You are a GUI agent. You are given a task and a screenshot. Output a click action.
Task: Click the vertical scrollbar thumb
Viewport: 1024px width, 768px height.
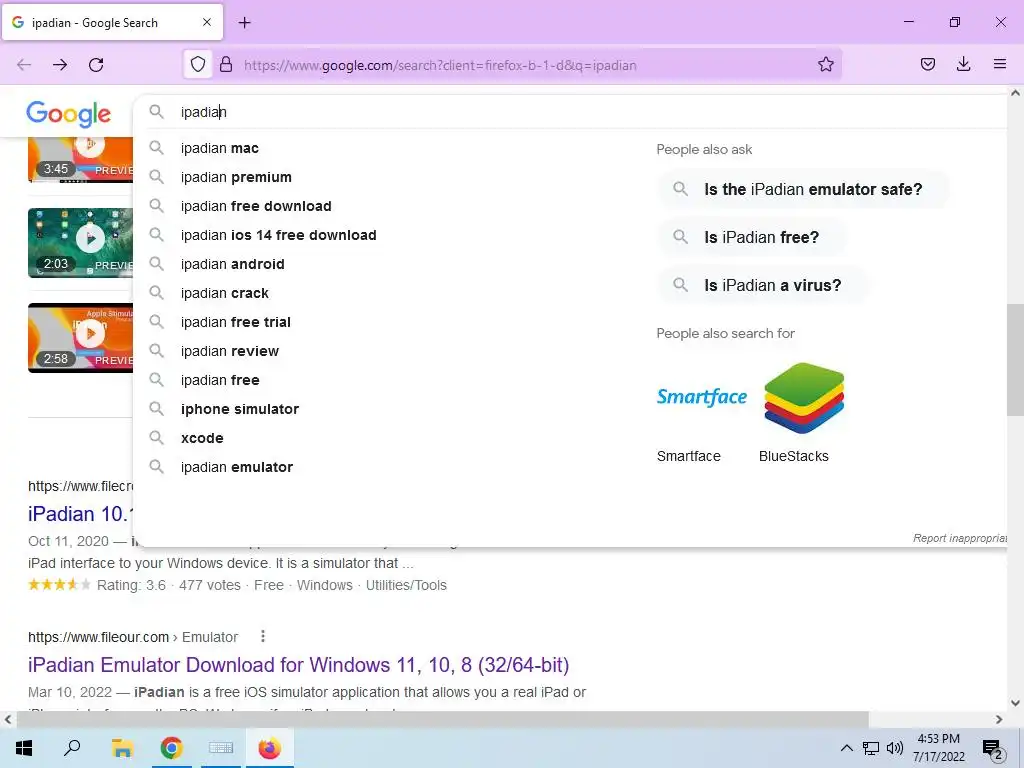tap(1015, 359)
